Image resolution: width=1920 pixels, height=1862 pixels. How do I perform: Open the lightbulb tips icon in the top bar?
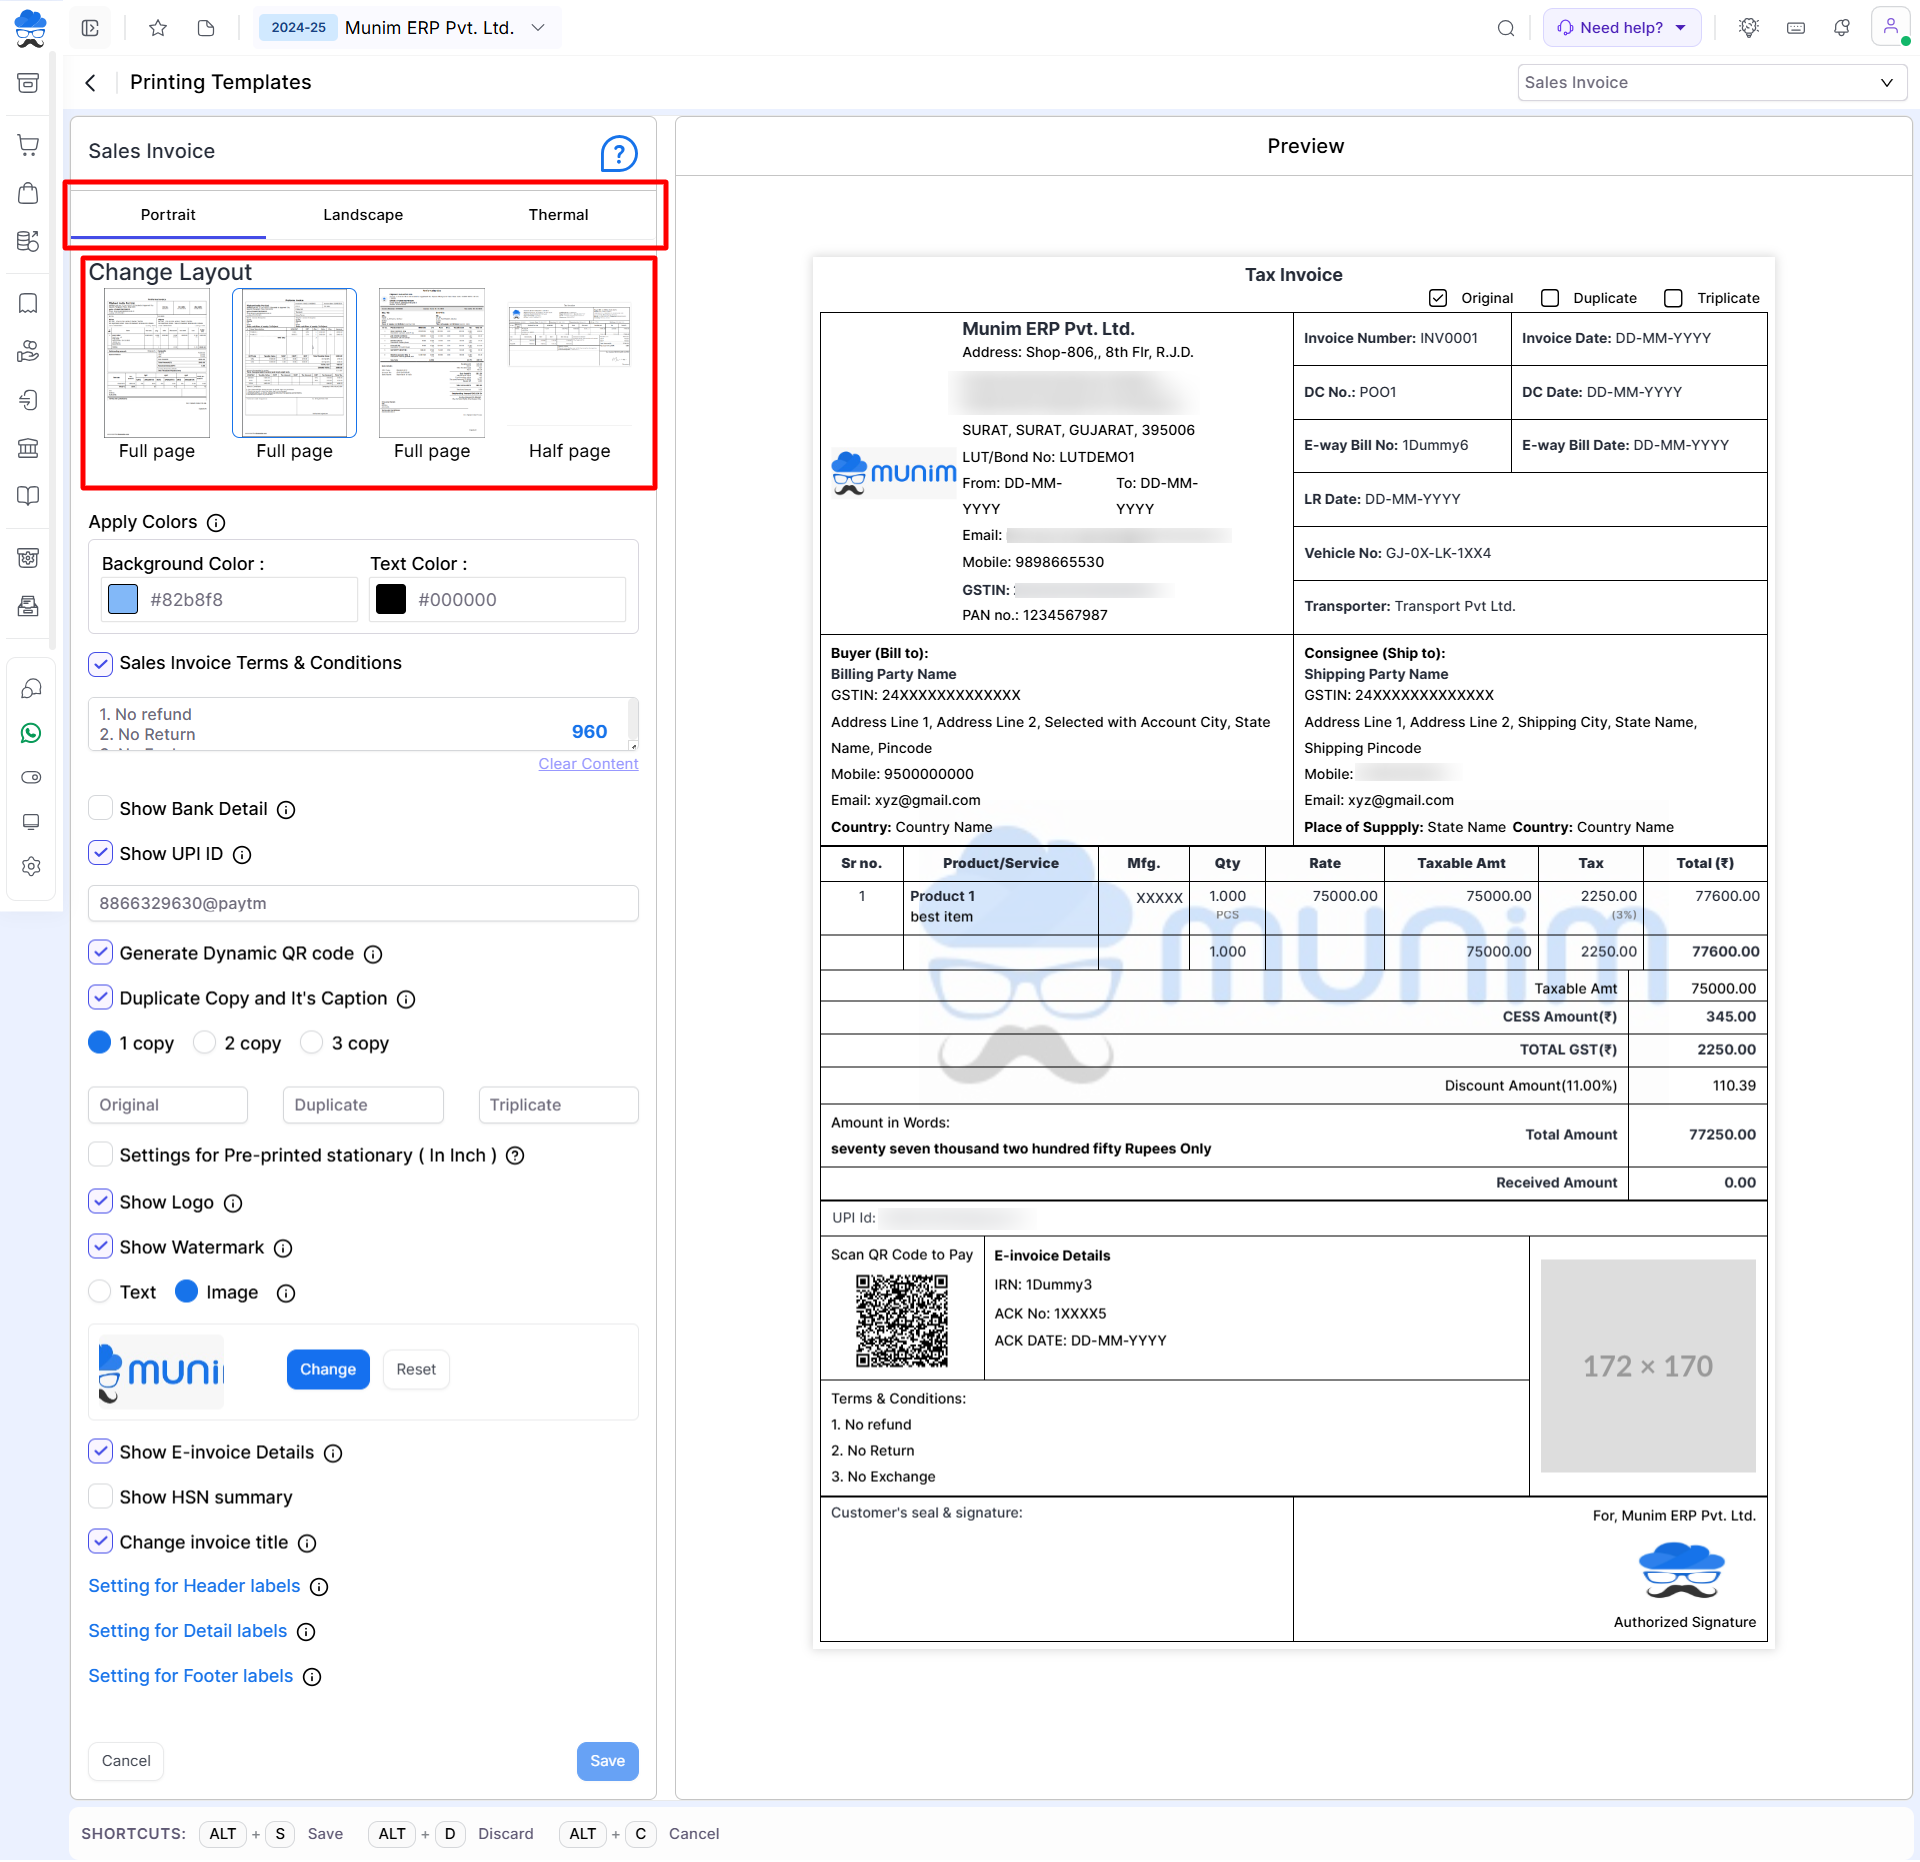pyautogui.click(x=1749, y=28)
